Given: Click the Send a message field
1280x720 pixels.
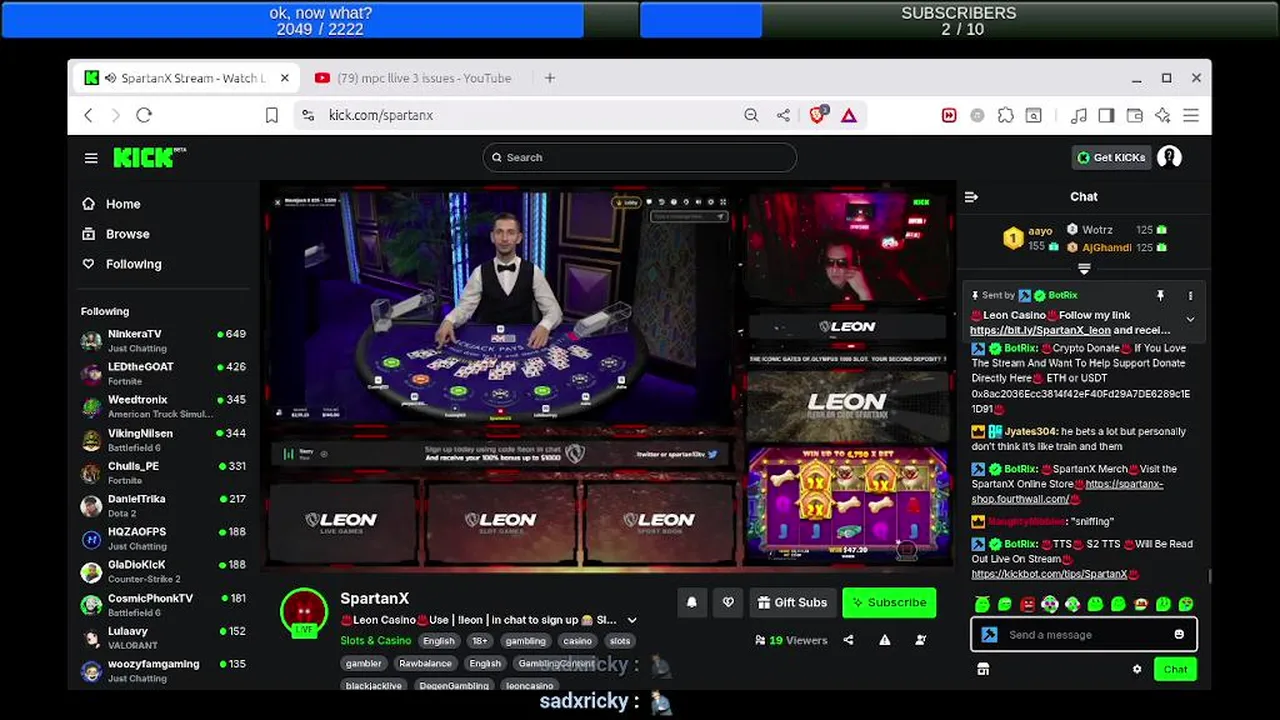Looking at the screenshot, I should [1084, 634].
